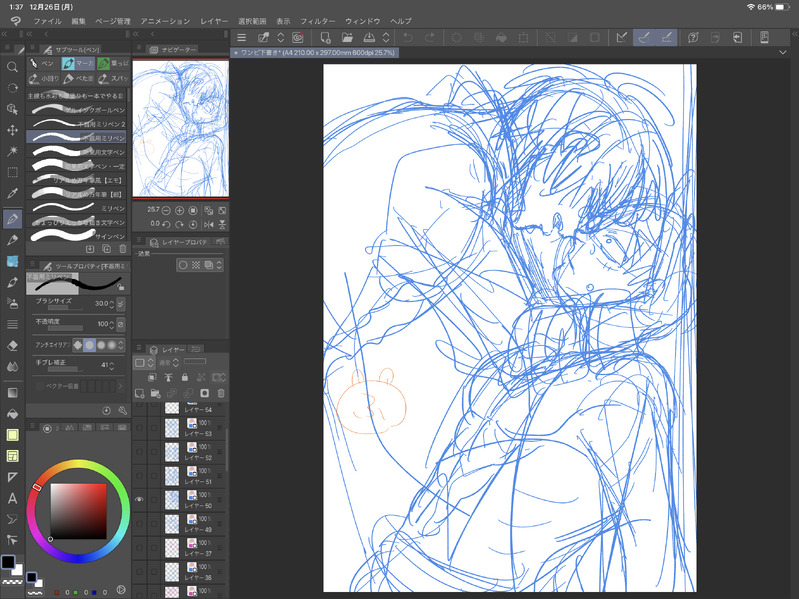Select the Eraser tool
Screen dimensions: 799x599
point(12,345)
